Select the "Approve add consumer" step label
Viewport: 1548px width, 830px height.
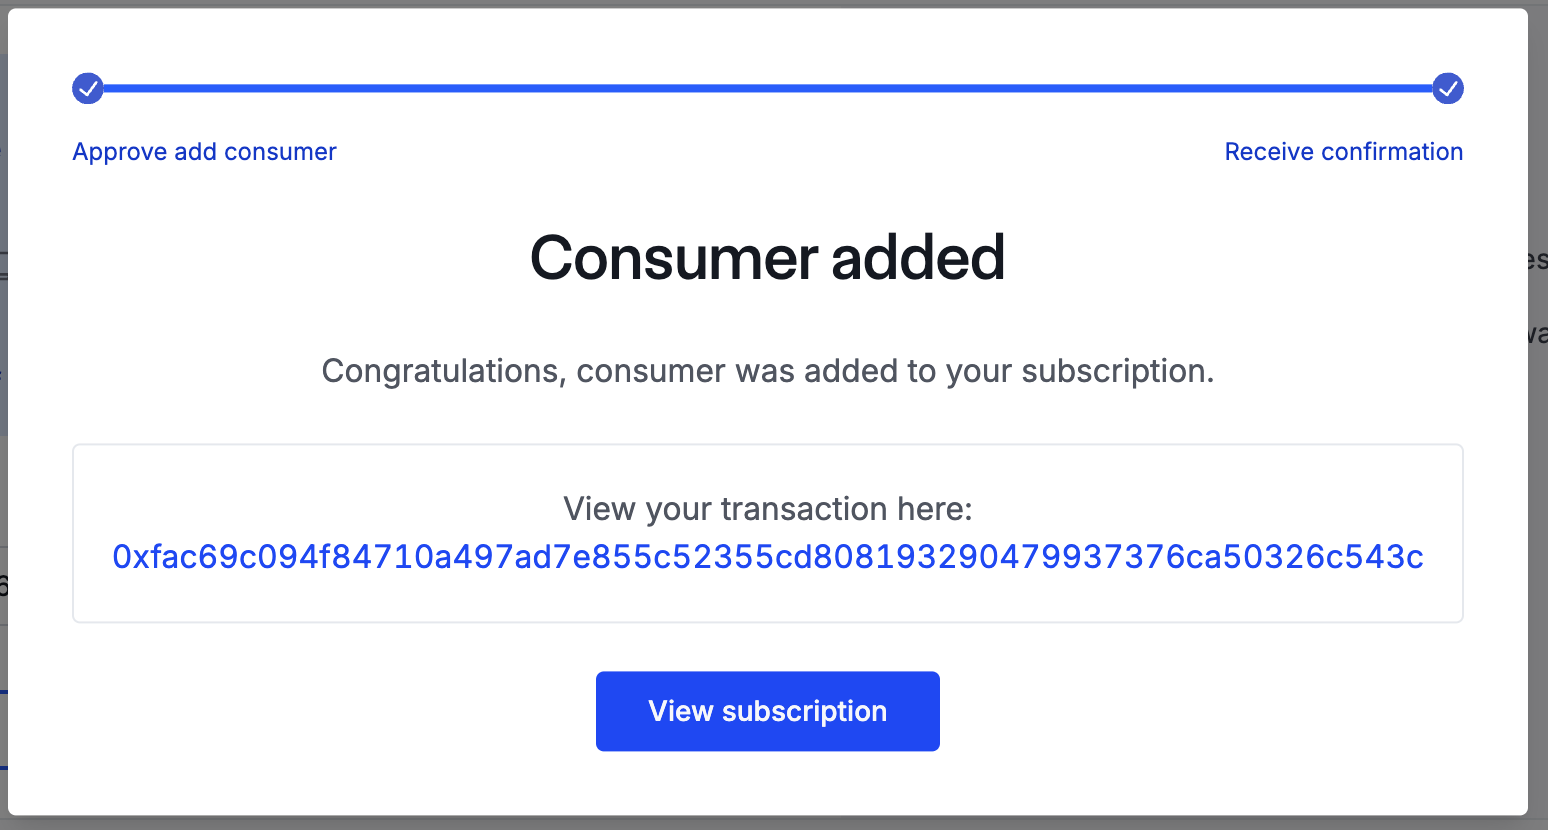coord(204,152)
